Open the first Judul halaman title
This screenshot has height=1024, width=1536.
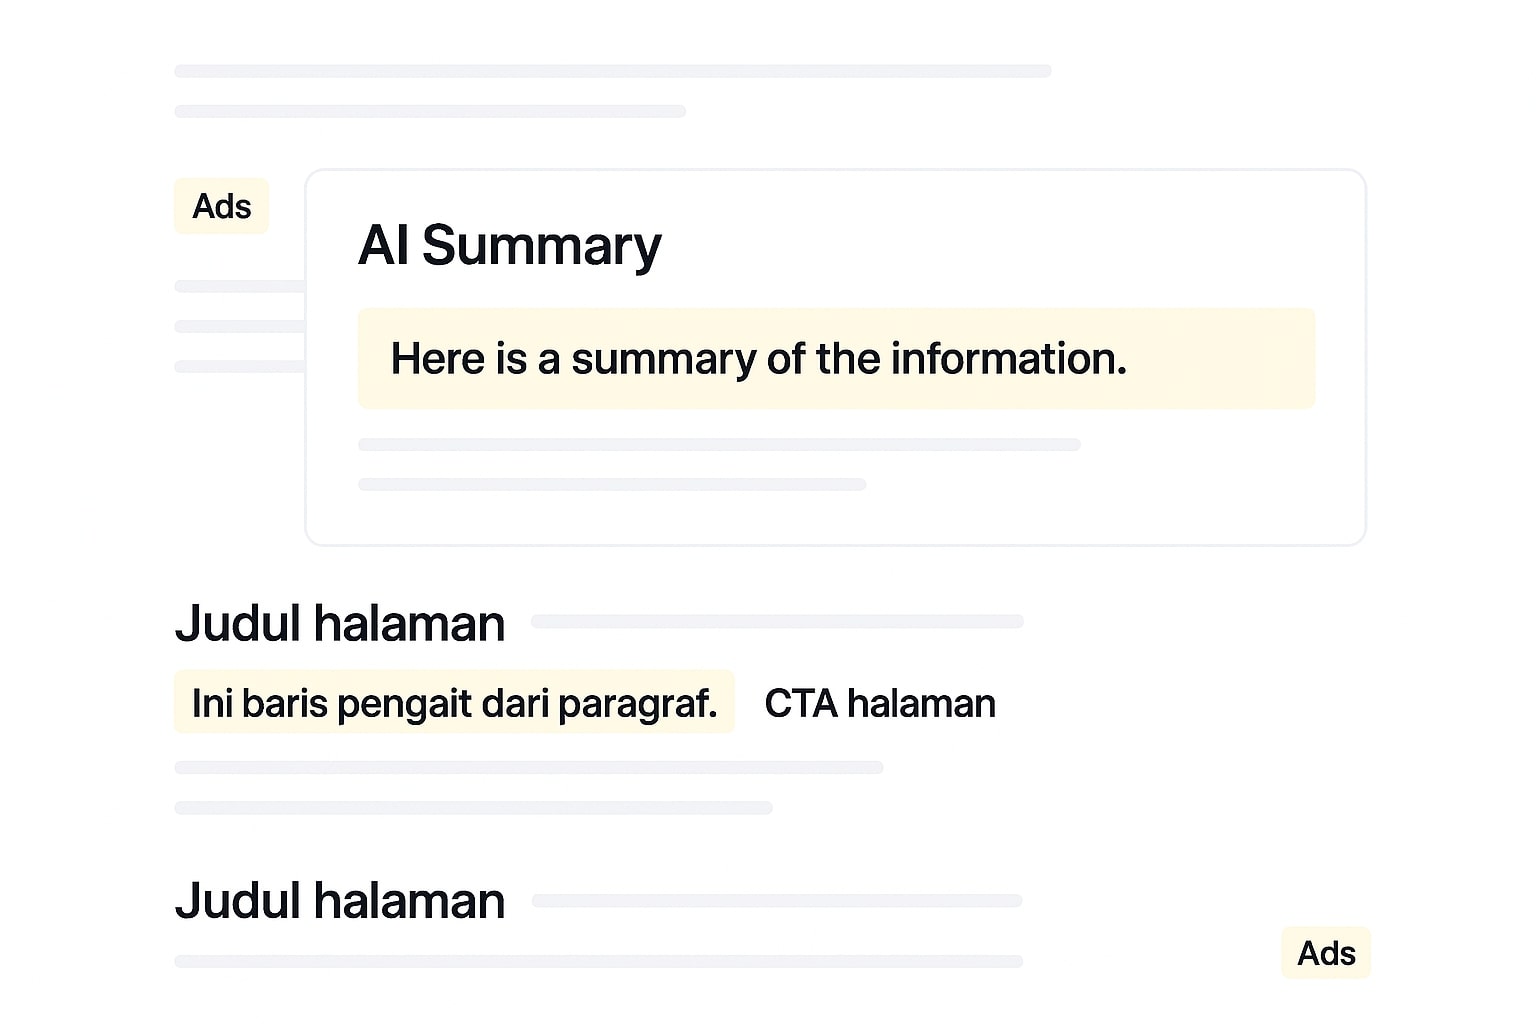340,623
